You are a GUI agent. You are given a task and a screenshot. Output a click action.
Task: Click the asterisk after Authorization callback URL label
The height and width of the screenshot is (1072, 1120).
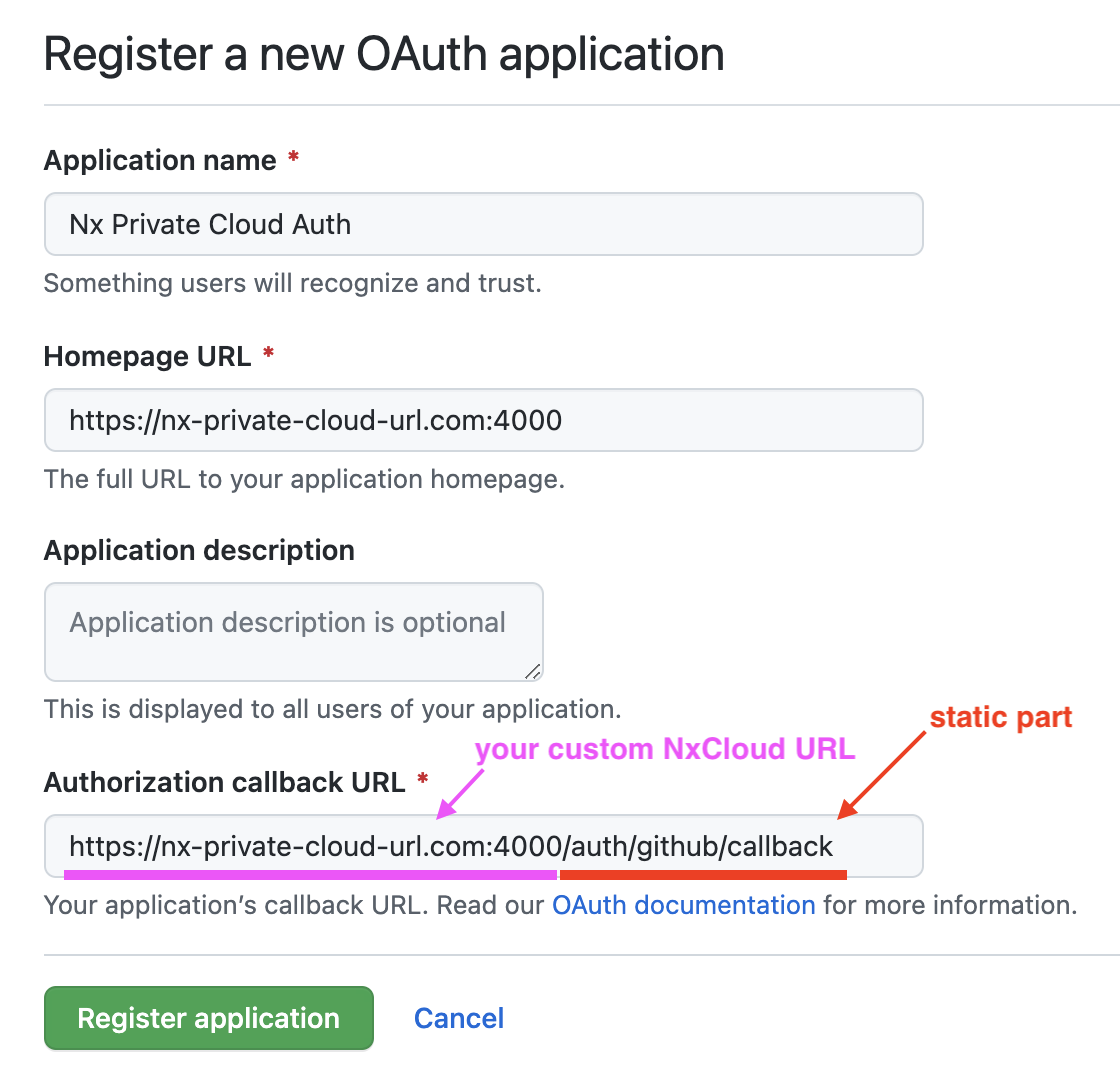pyautogui.click(x=423, y=780)
